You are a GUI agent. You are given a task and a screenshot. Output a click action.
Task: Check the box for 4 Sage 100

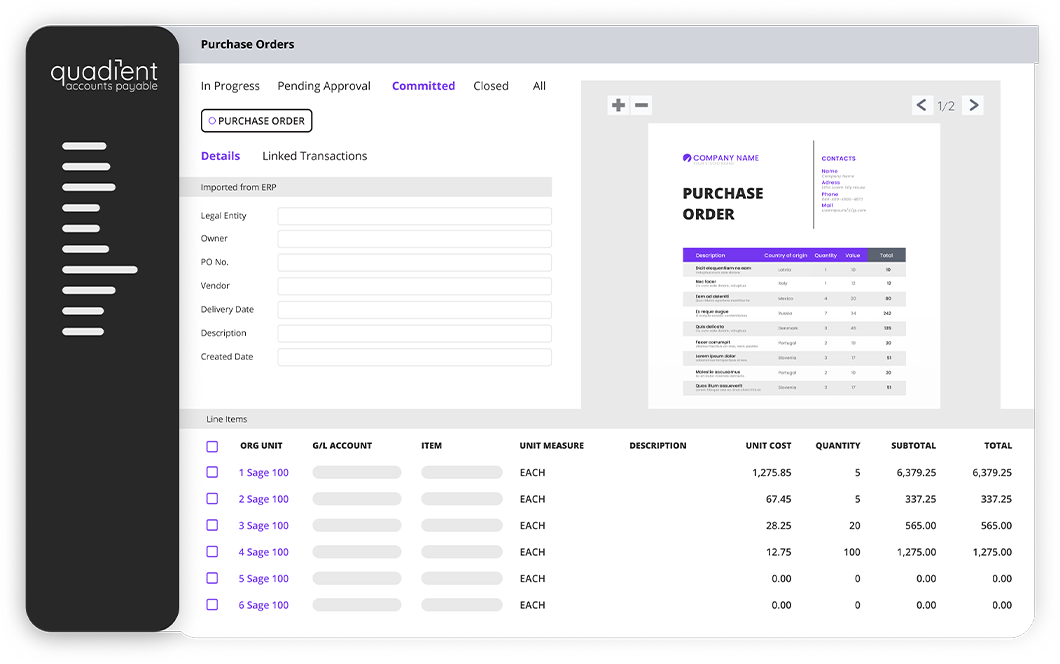click(212, 552)
